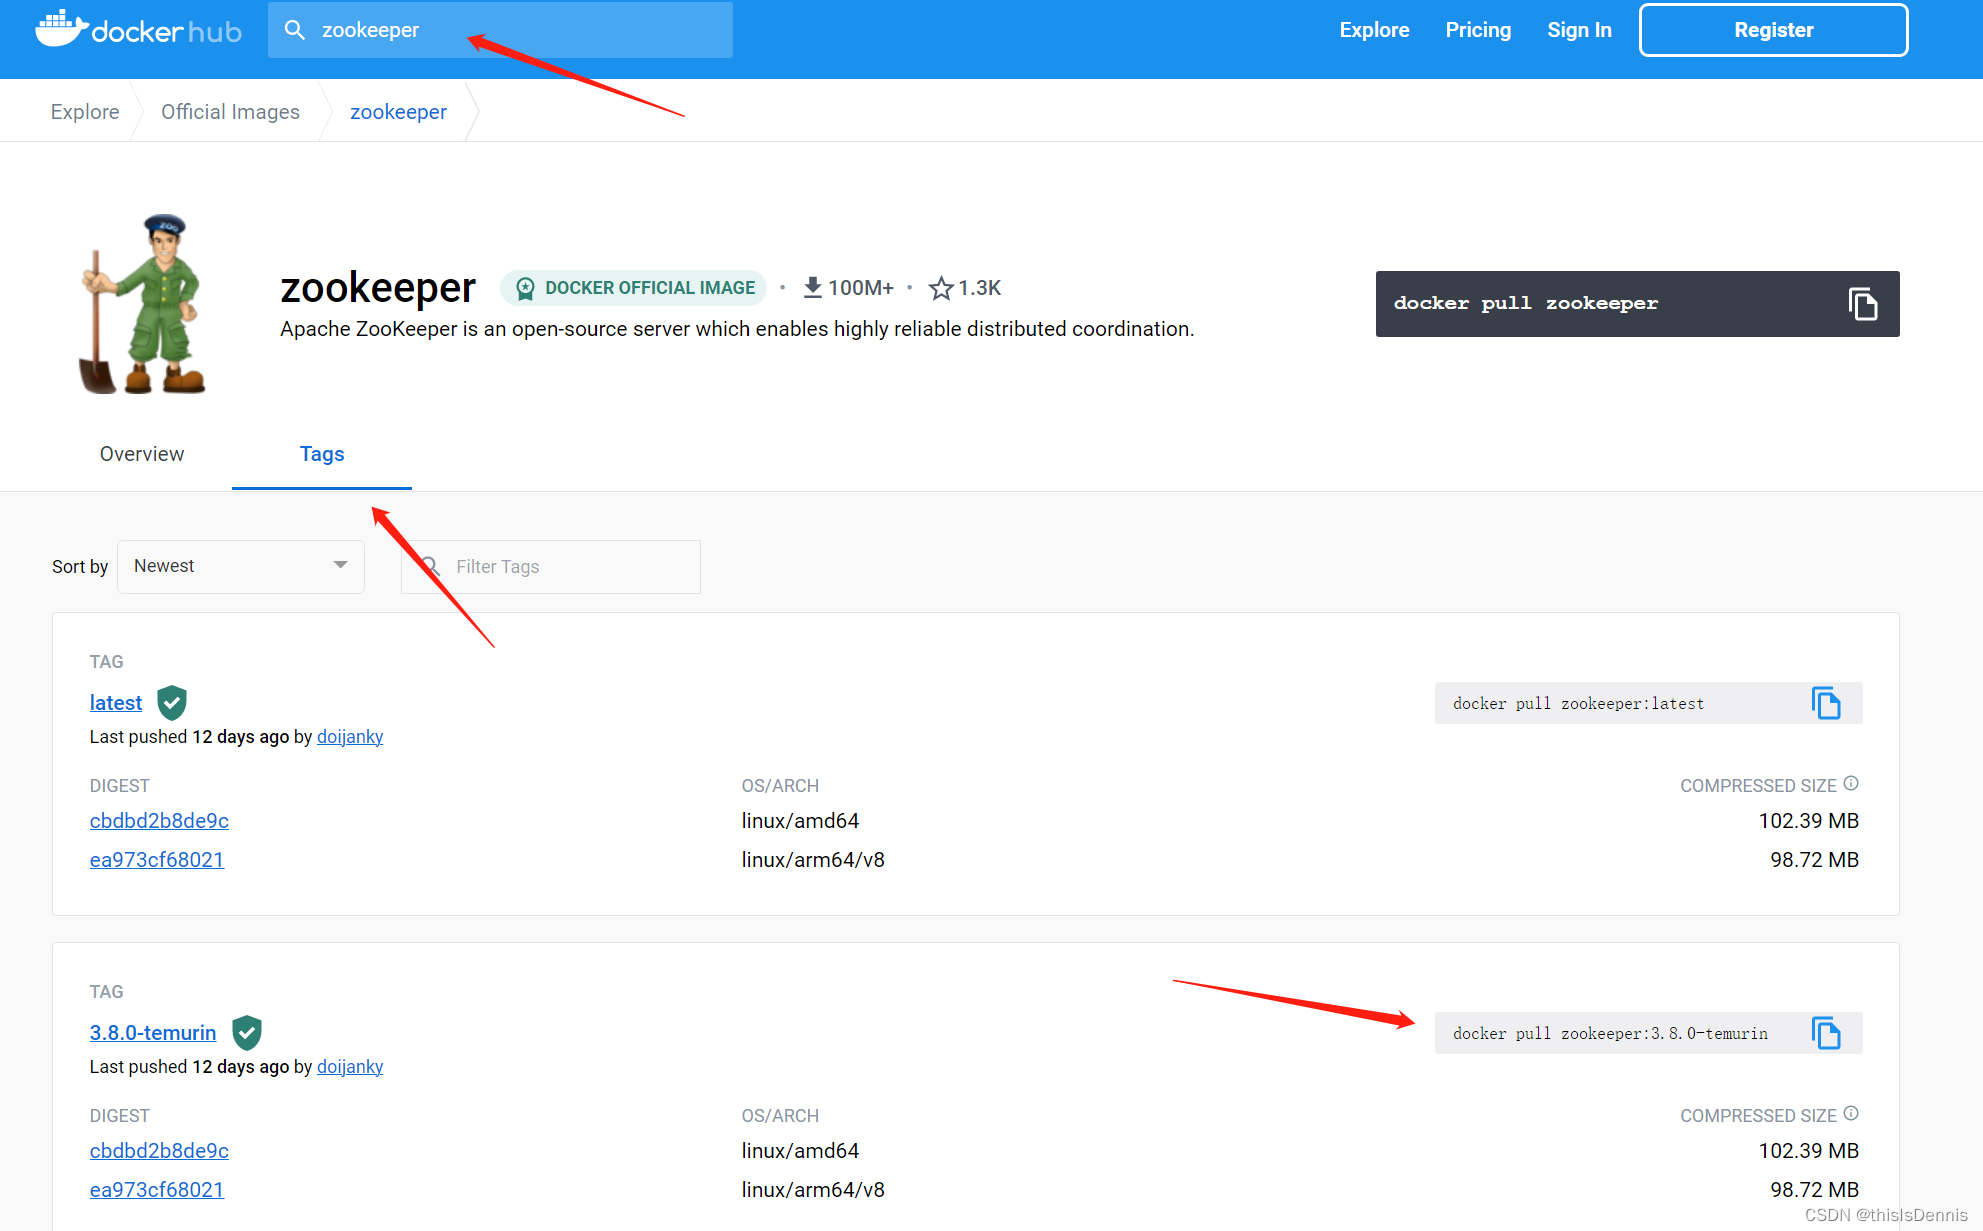The width and height of the screenshot is (1983, 1231).
Task: Open digest ea973cf68021 under 3.8.0-temurin tag
Action: [157, 1190]
